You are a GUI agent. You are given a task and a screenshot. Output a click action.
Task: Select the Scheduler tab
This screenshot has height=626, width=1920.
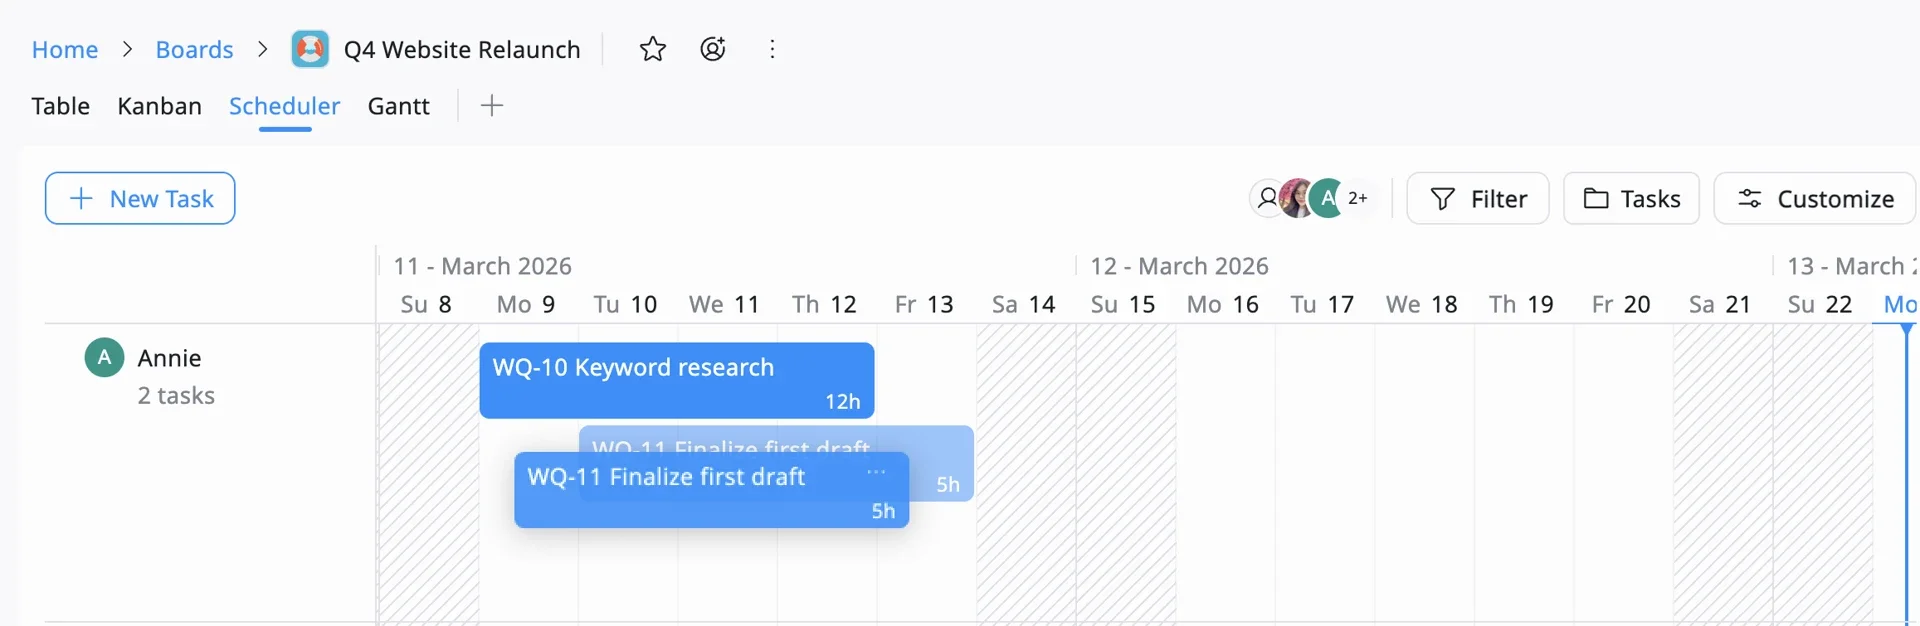point(284,106)
